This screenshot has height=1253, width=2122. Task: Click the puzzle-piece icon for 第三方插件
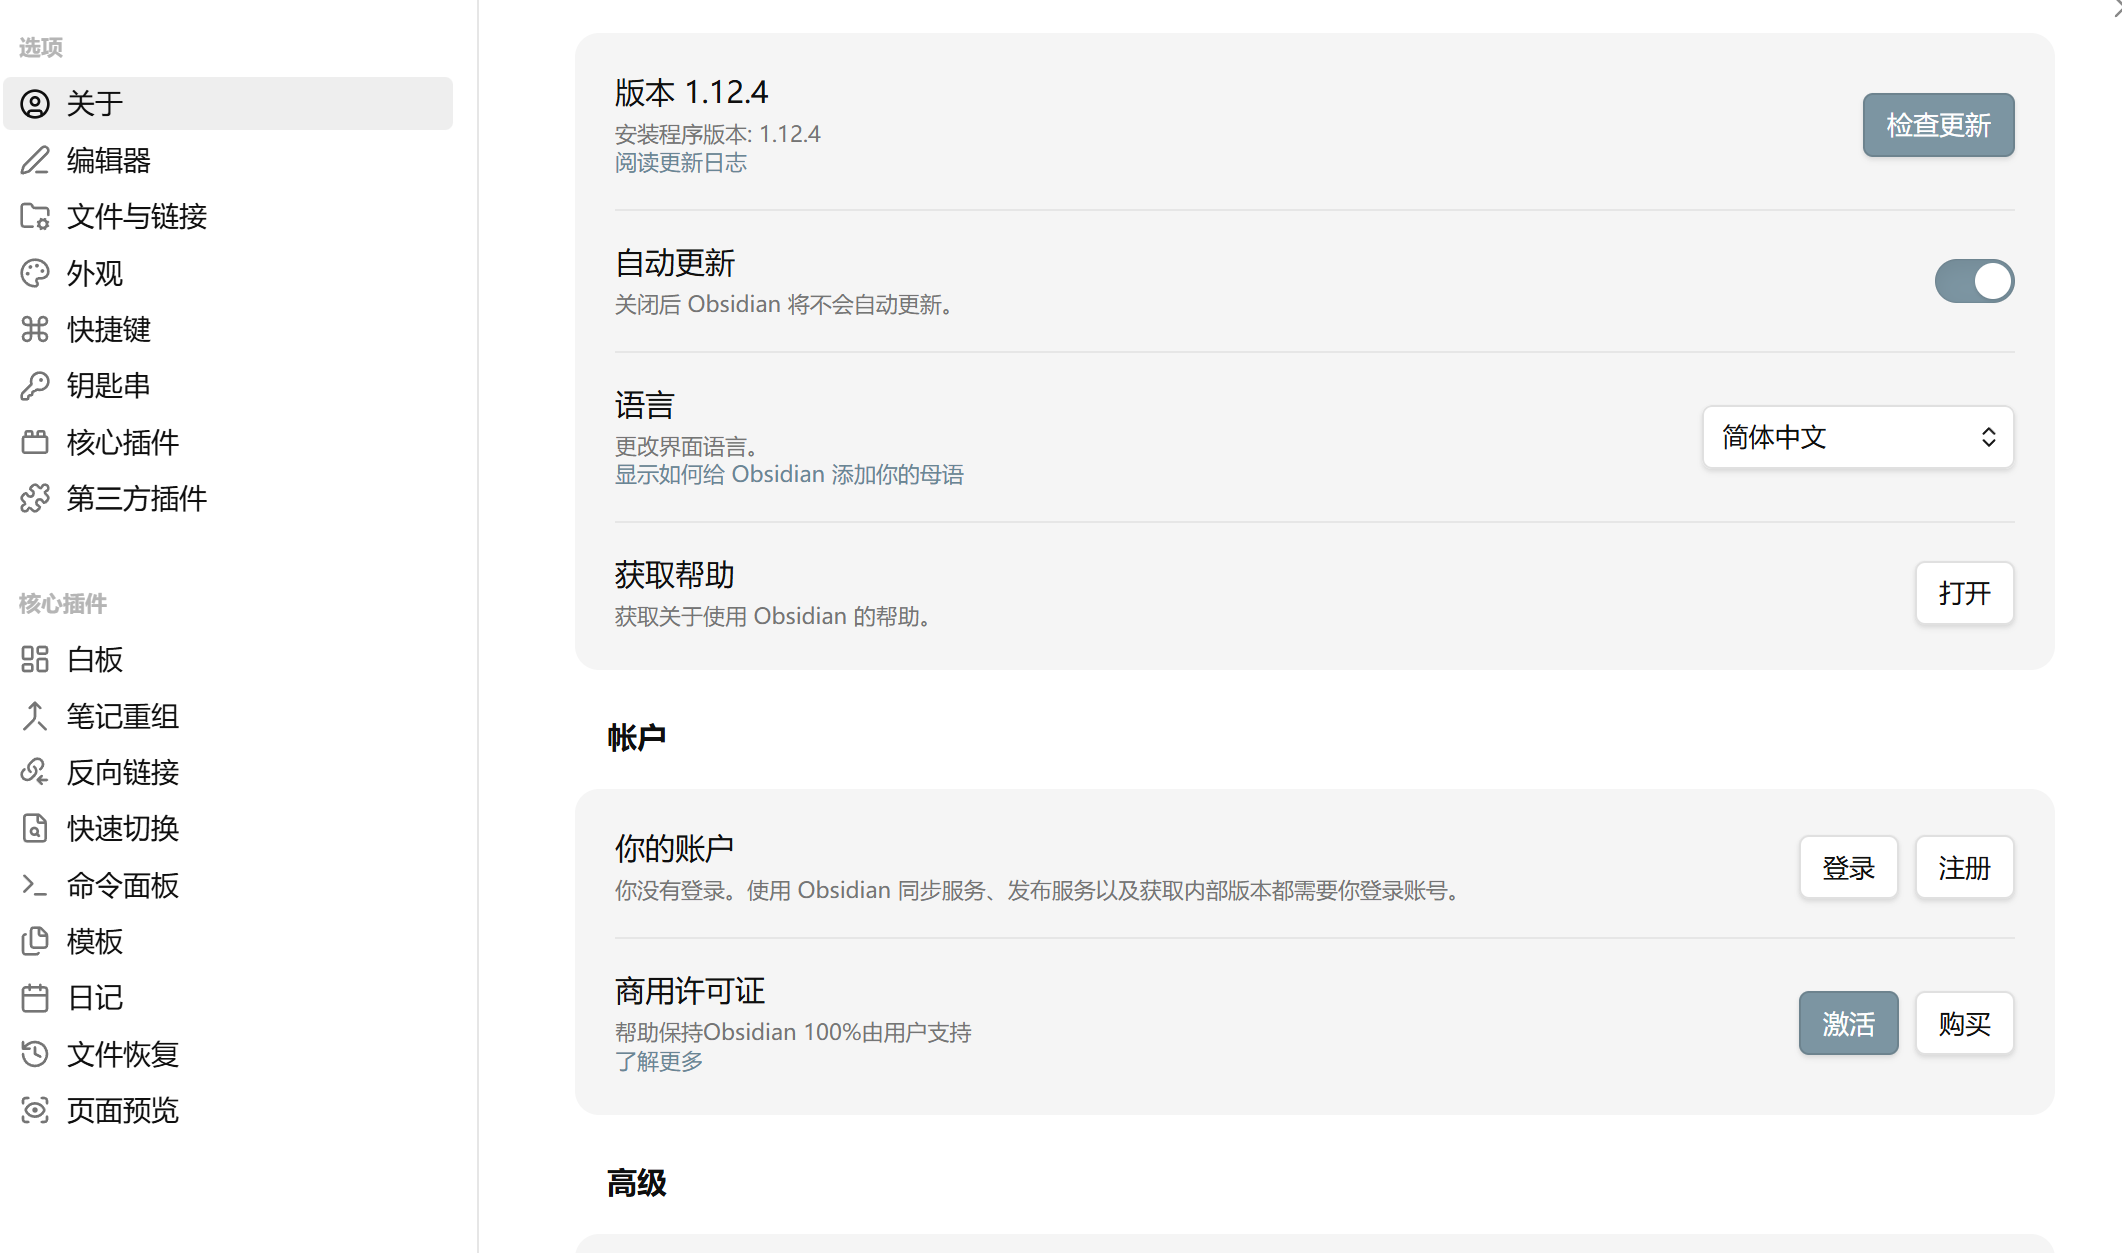click(35, 498)
